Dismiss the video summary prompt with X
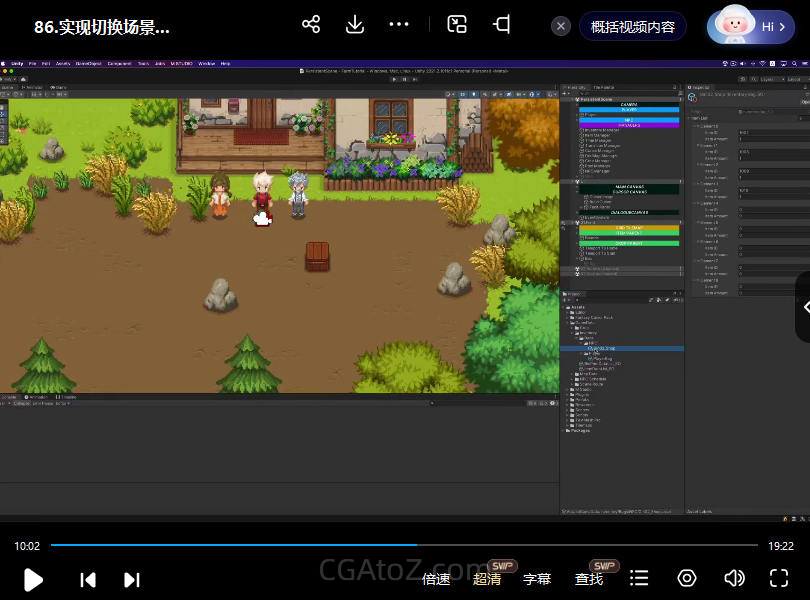Screen dimensions: 810x600 562,26
